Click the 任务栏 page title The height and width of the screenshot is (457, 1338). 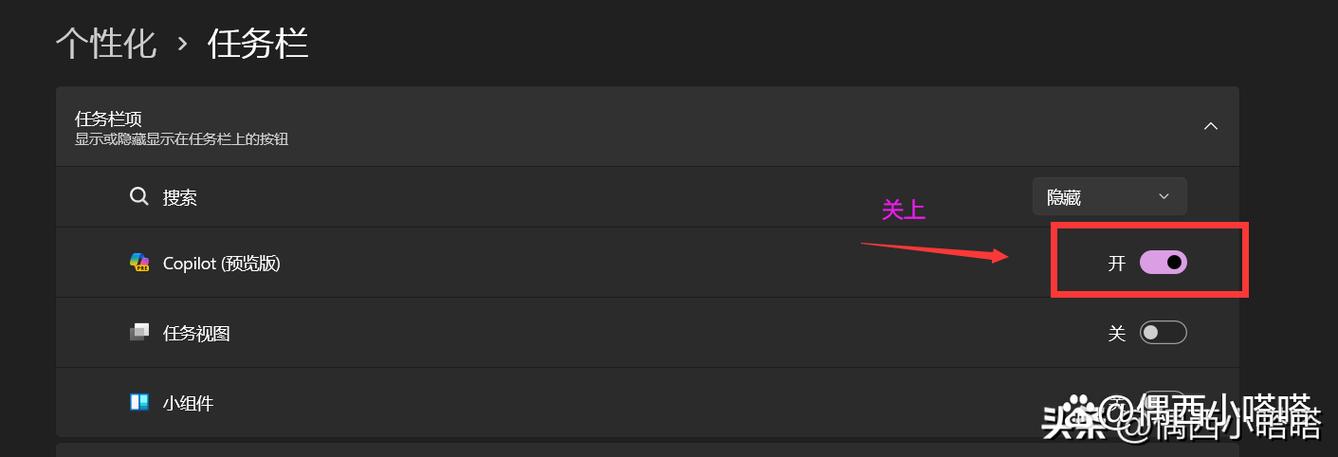[x=258, y=44]
